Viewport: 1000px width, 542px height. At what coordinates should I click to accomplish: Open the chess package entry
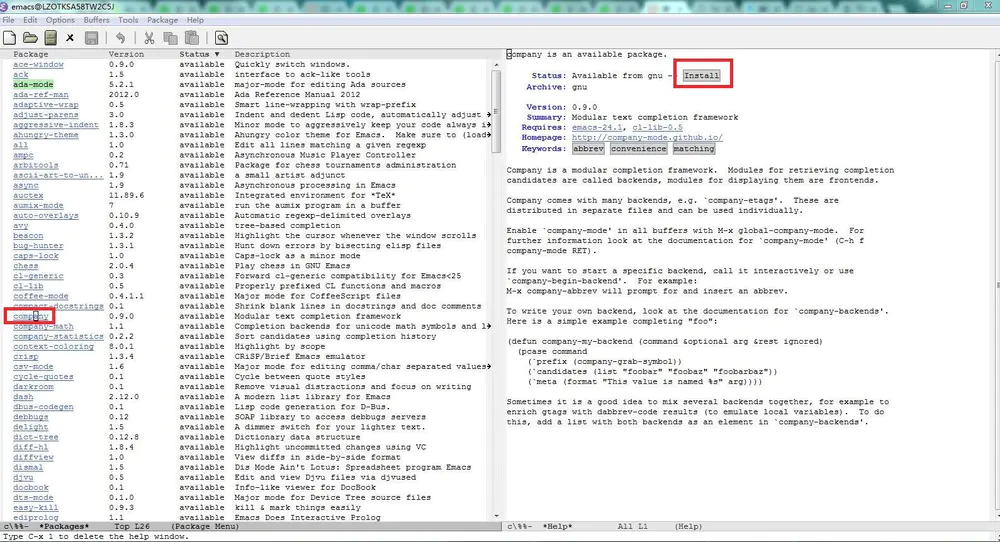point(26,266)
